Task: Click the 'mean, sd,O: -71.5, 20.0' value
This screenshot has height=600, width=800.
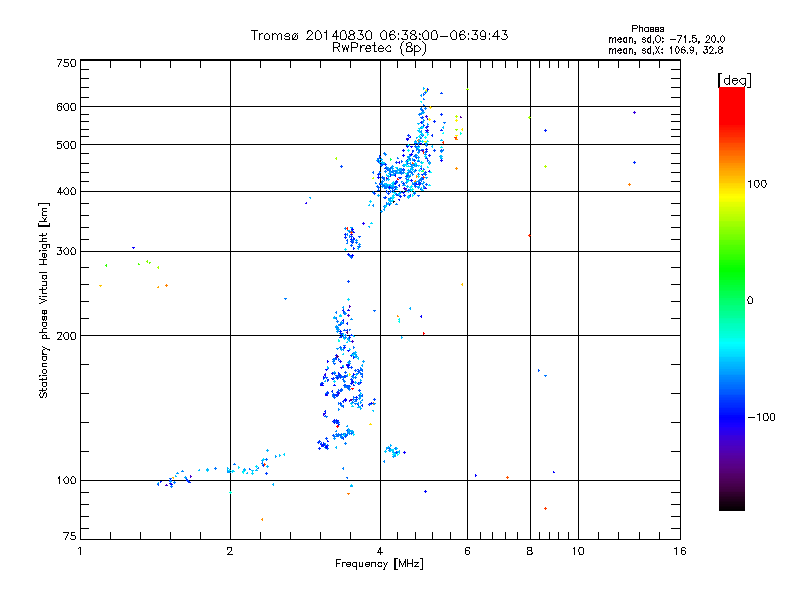Action: (x=666, y=39)
